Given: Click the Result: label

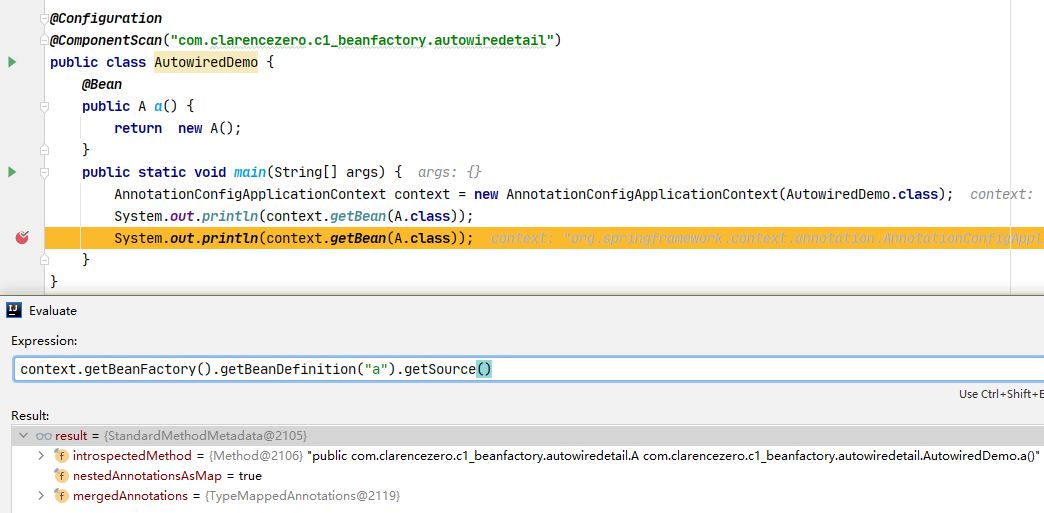Looking at the screenshot, I should point(31,416).
